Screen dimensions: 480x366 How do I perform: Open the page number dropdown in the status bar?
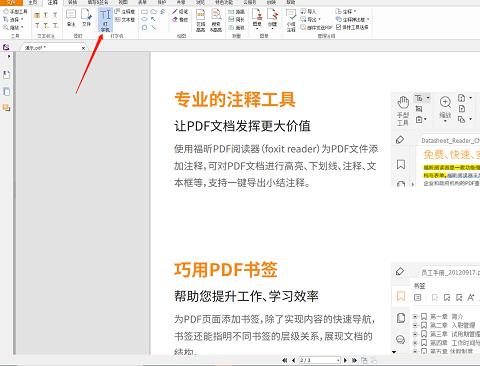point(338,360)
